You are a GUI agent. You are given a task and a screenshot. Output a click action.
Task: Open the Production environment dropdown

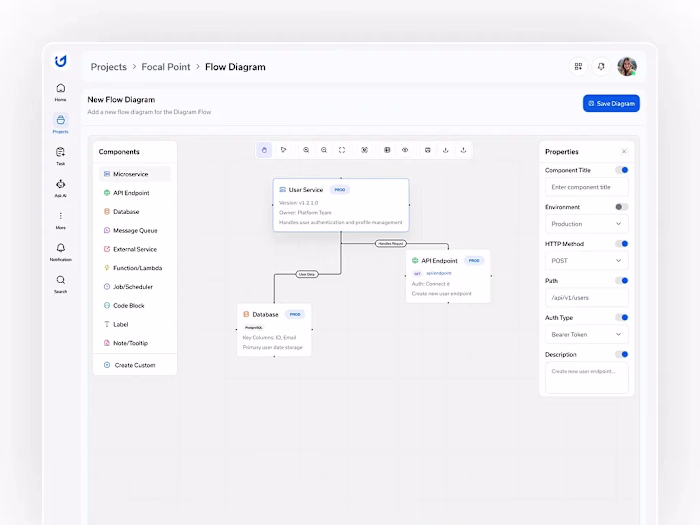[x=587, y=224]
